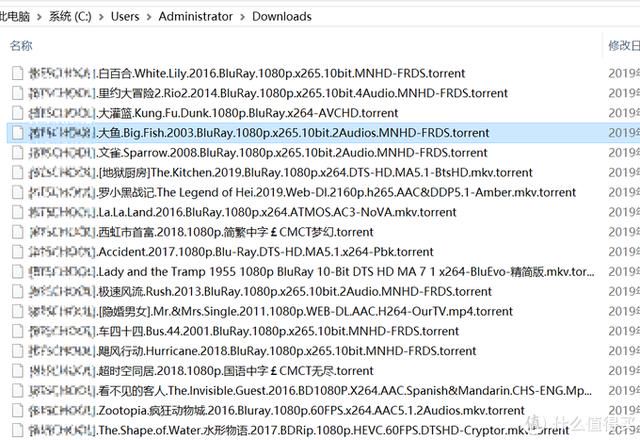
Task: Click the file icon for The.Invisible.Guest.2016 torrent
Action: (x=17, y=391)
